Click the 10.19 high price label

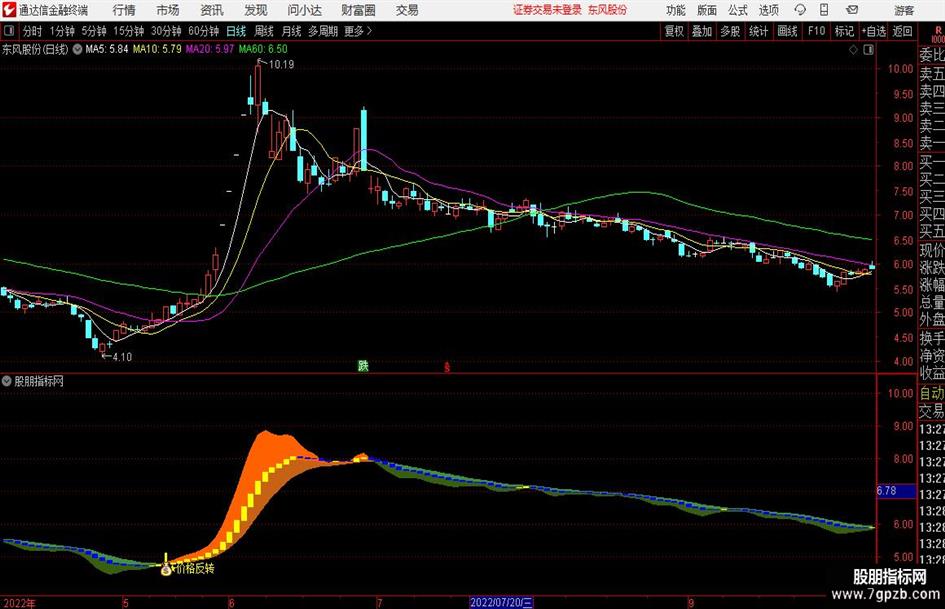tap(281, 65)
